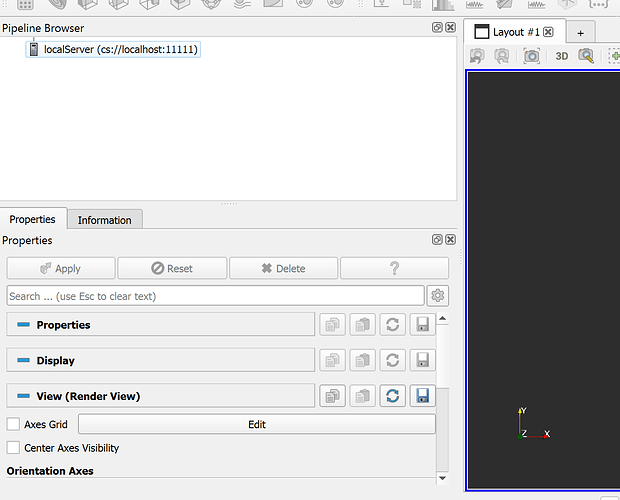Collapse the View (Render View) section

tap(161, 396)
